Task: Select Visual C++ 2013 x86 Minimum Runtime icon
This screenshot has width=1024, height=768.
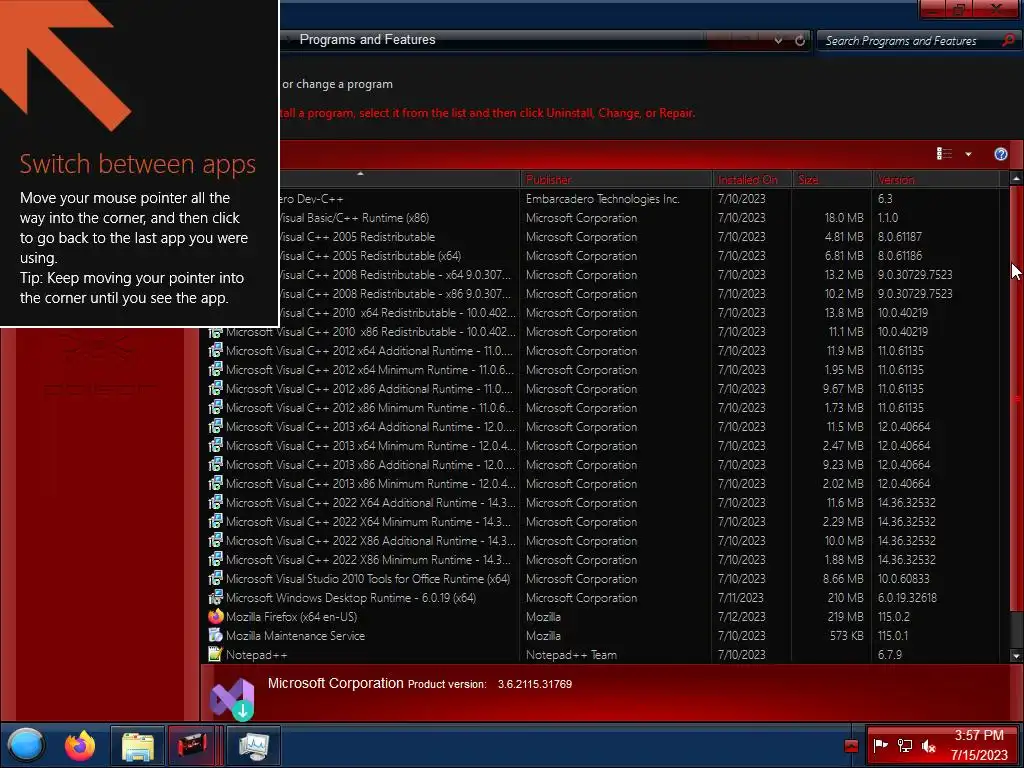Action: (x=216, y=483)
